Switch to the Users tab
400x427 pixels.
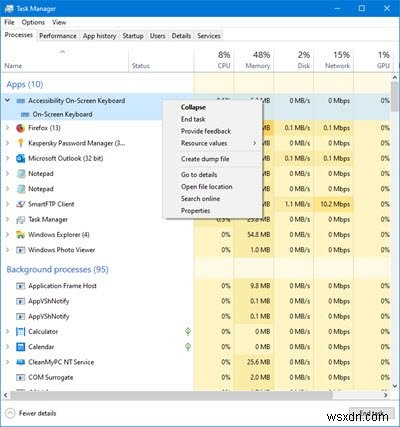(x=157, y=36)
